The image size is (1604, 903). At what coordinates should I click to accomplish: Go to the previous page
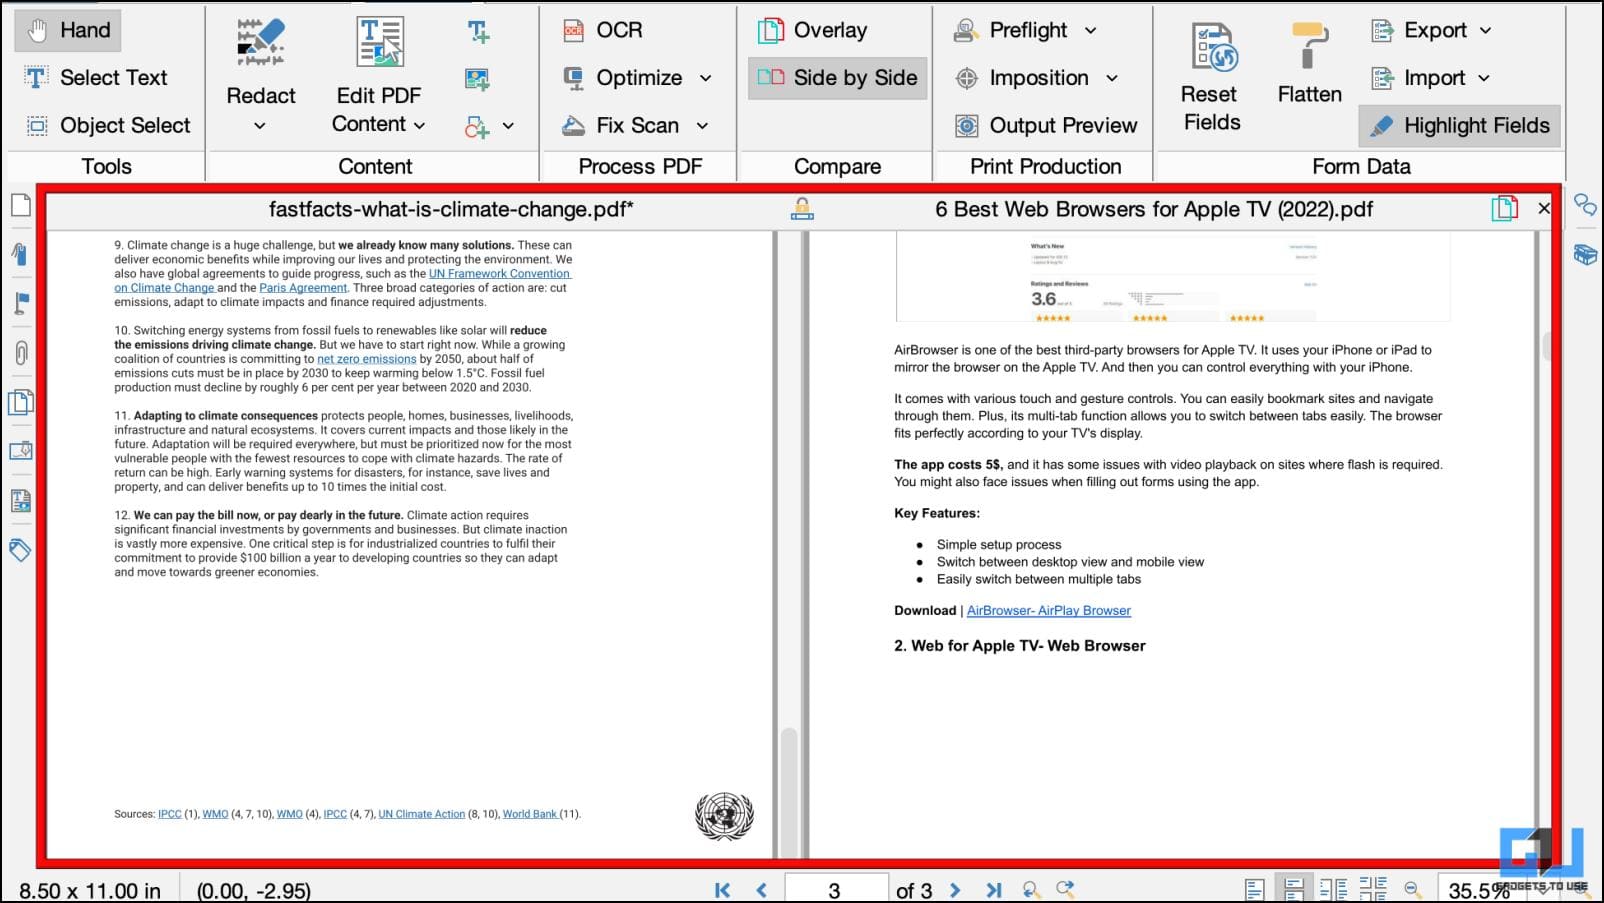(x=762, y=890)
